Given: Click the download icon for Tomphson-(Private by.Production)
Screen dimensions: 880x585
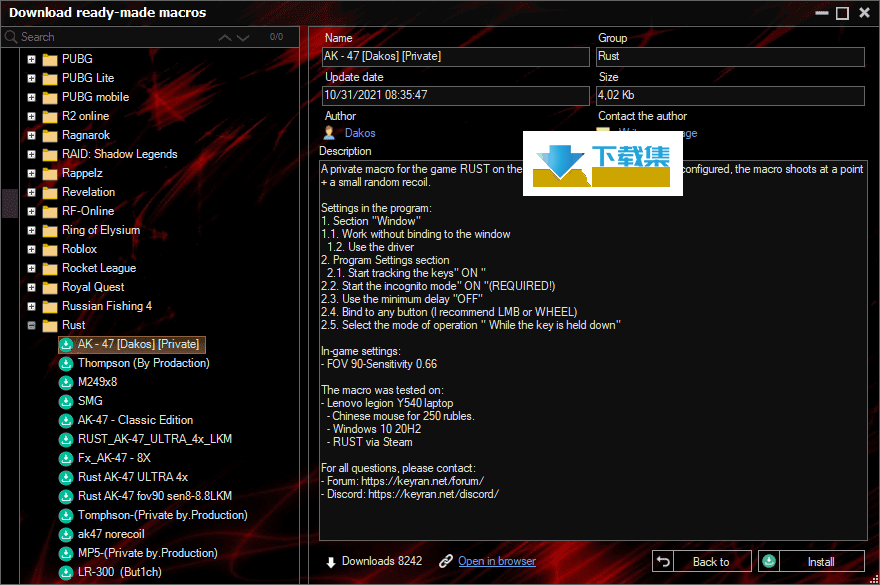Looking at the screenshot, I should (66, 515).
